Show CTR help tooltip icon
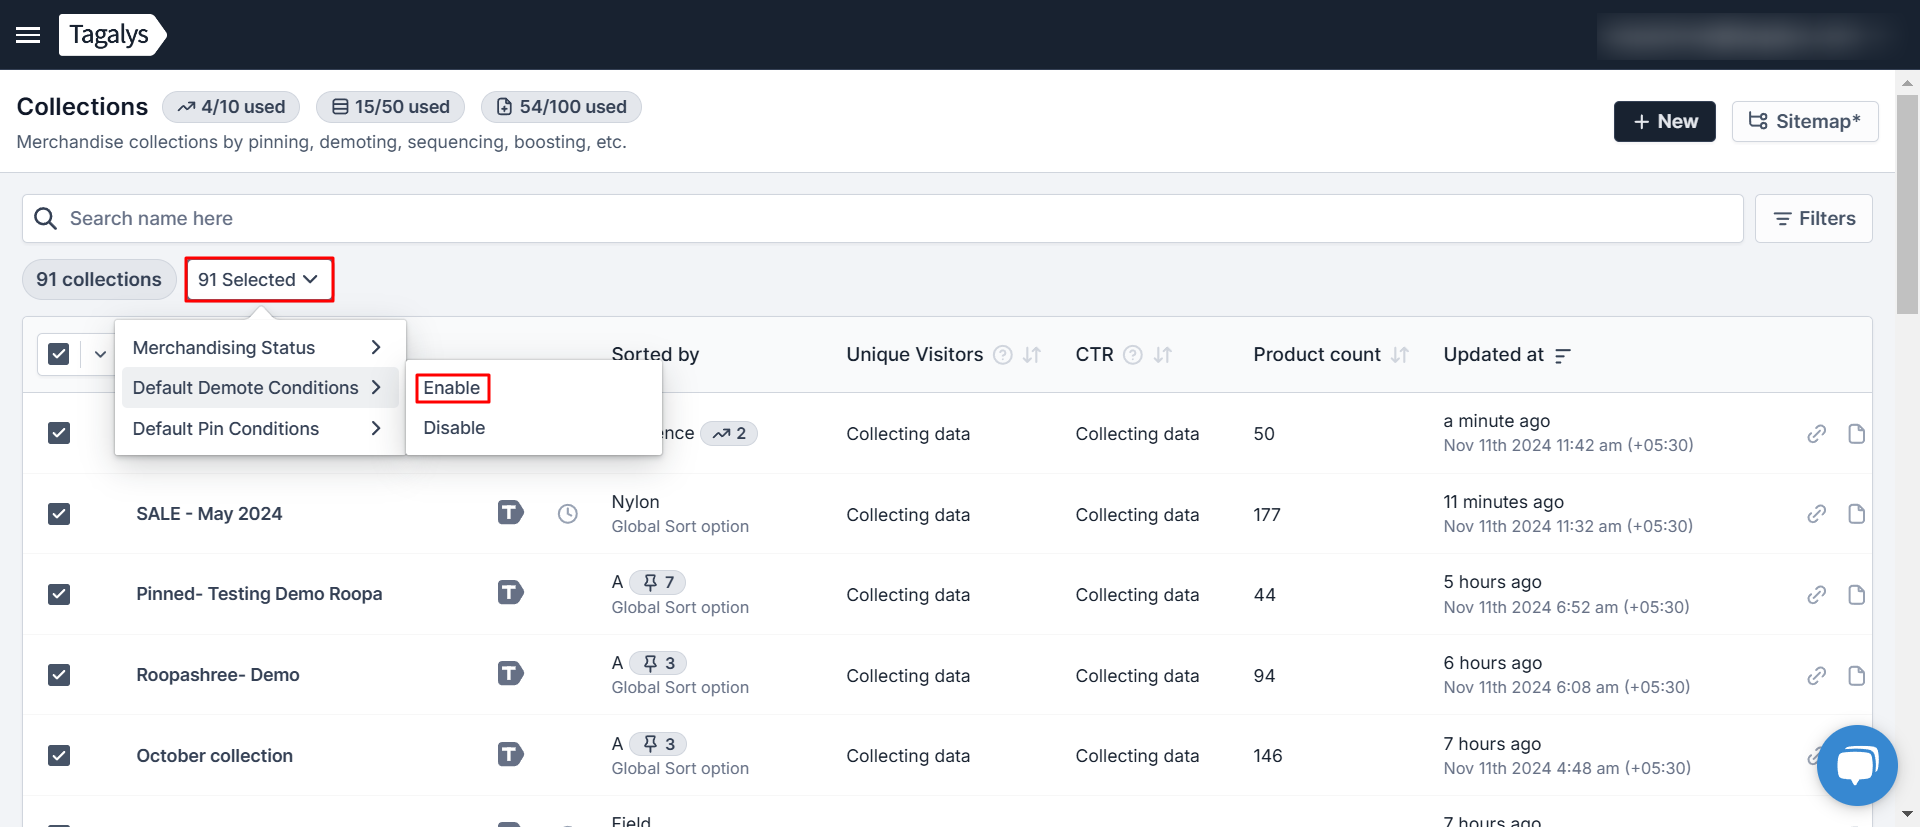 pos(1133,355)
